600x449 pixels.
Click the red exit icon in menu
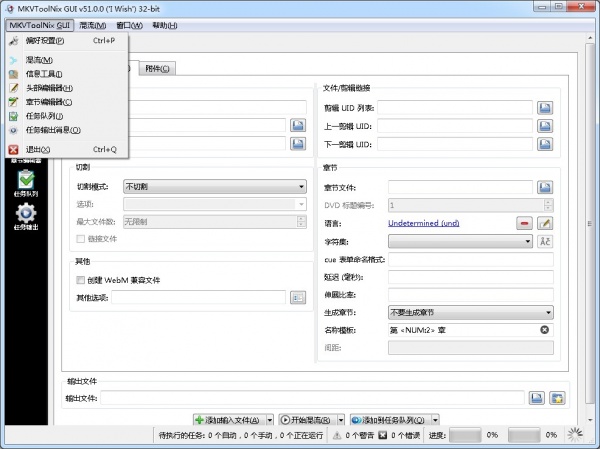click(14, 150)
